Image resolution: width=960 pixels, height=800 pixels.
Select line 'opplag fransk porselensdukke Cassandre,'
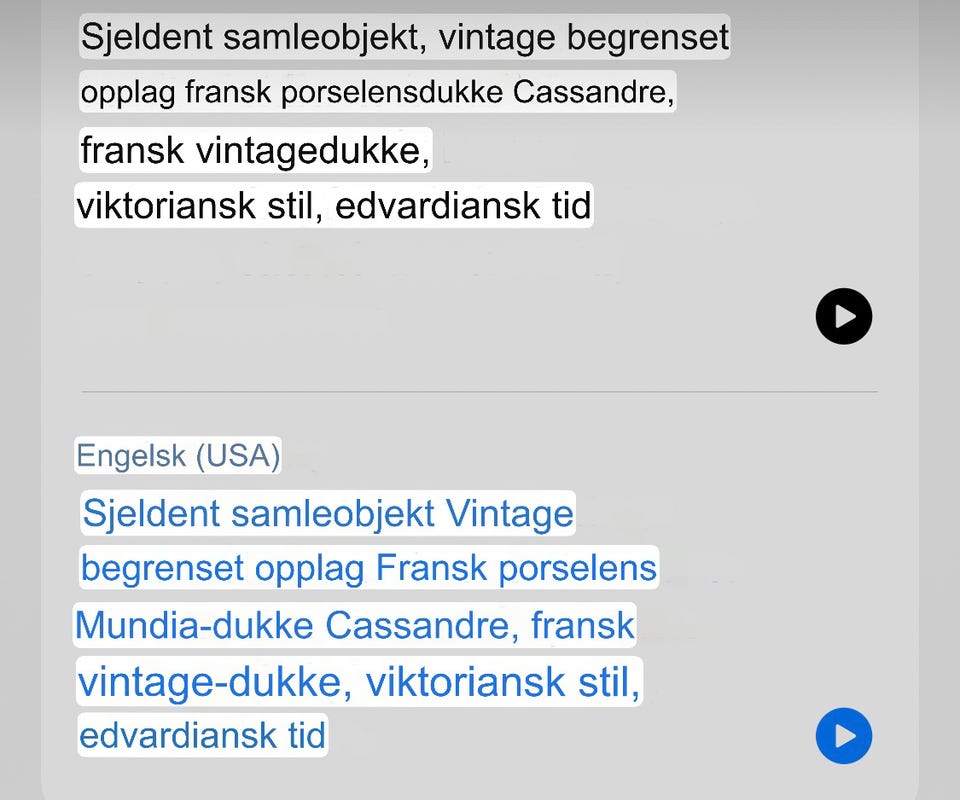[378, 93]
